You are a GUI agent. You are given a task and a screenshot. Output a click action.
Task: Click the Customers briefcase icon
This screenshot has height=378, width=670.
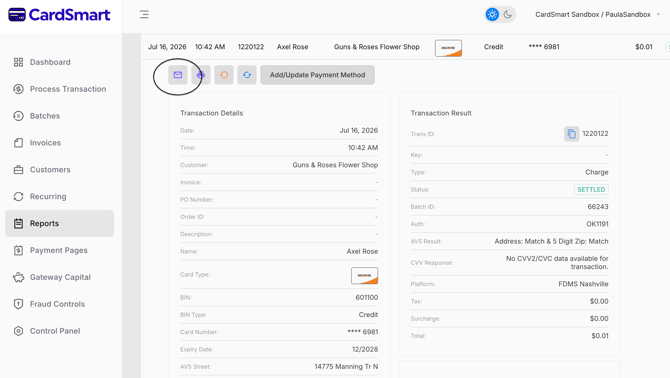pos(18,170)
